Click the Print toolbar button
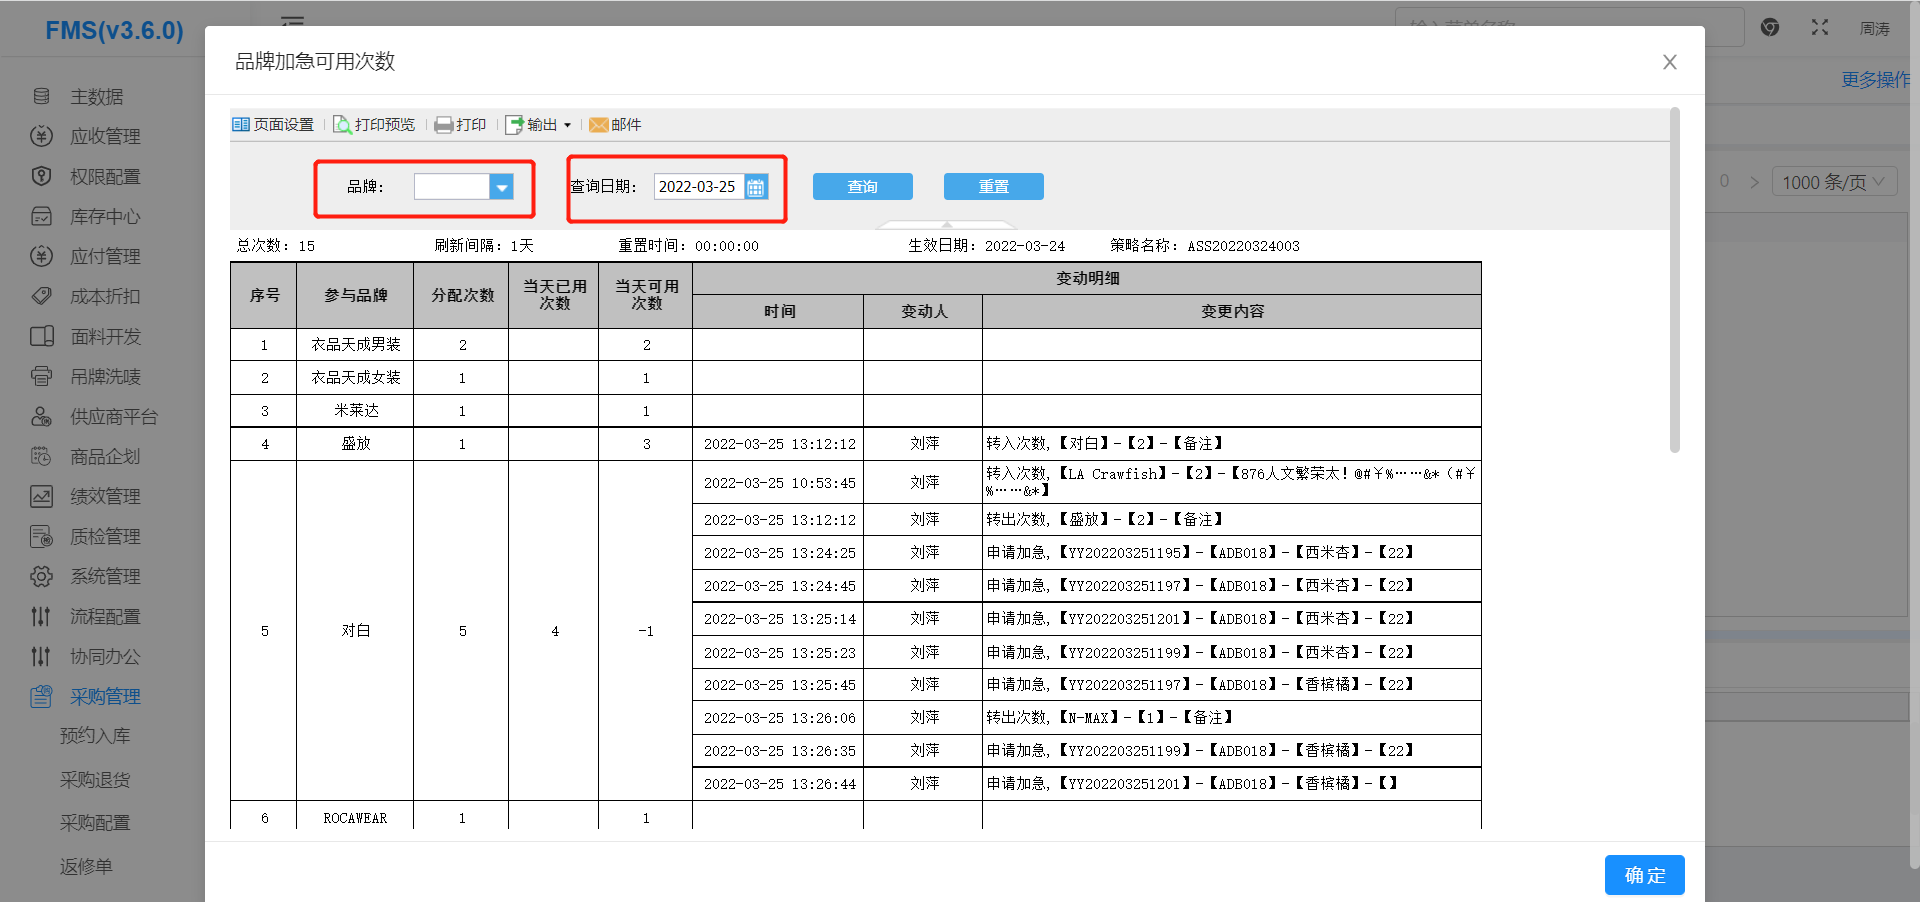 click(460, 125)
